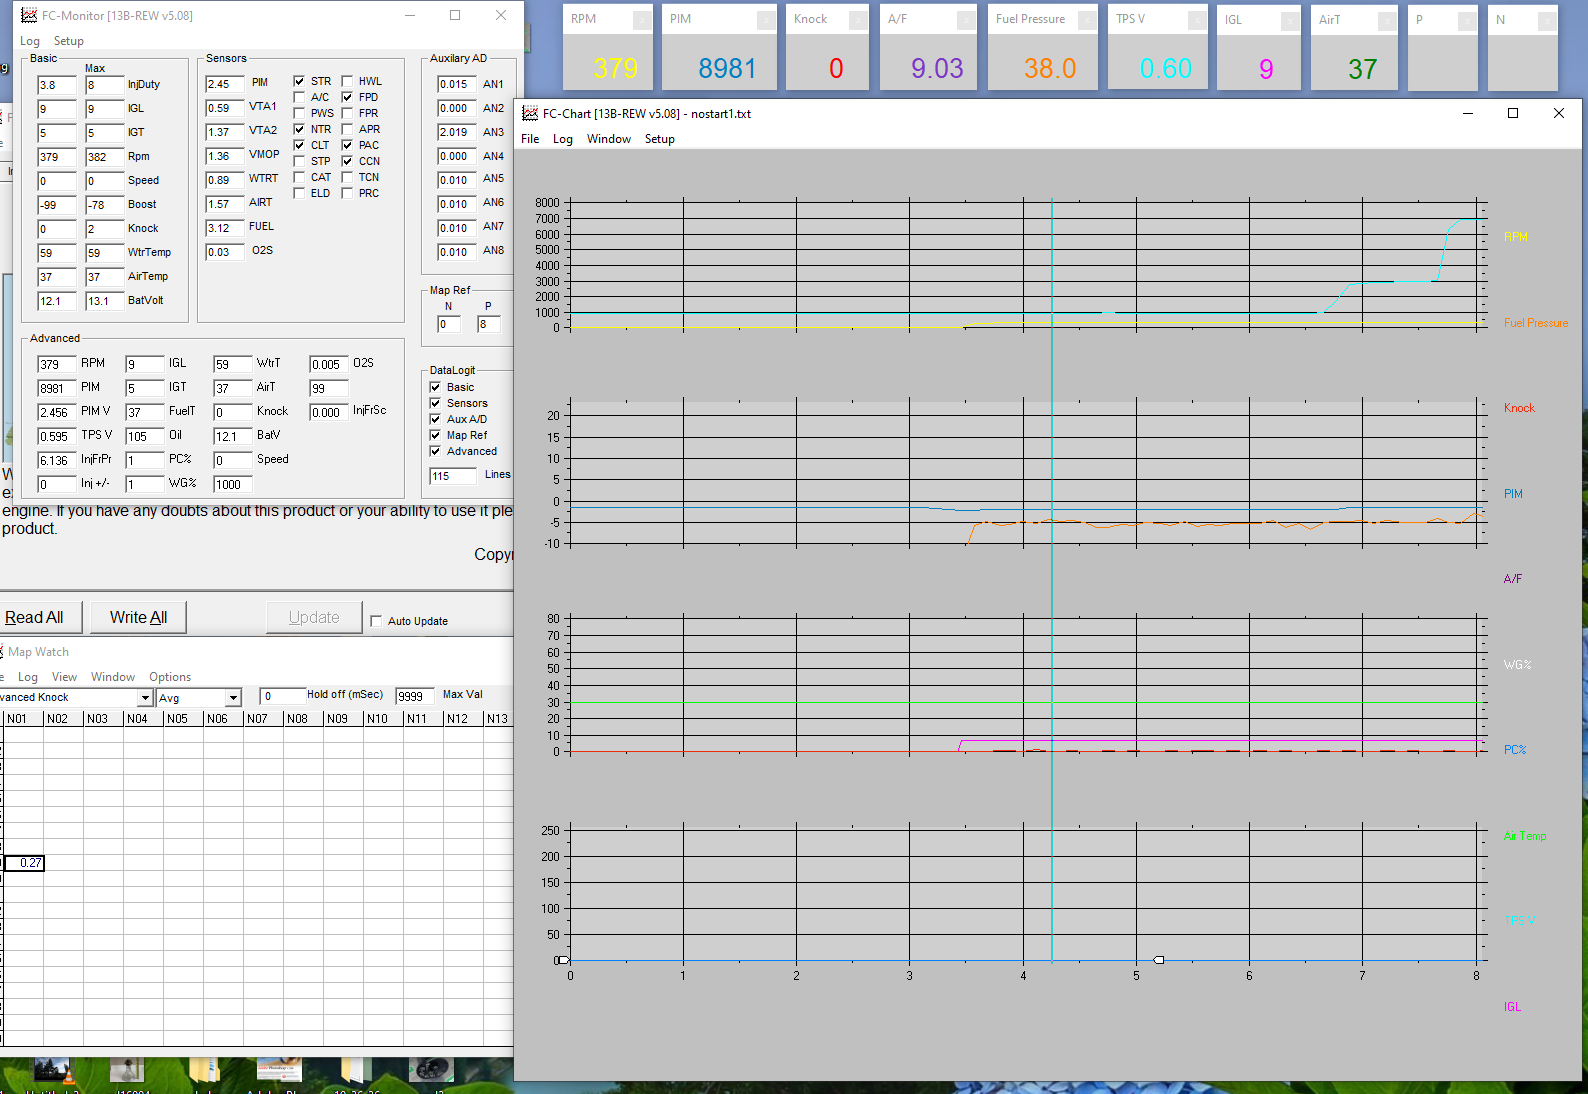1588x1094 pixels.
Task: Open the Options menu in Map Watch
Action: click(x=170, y=677)
